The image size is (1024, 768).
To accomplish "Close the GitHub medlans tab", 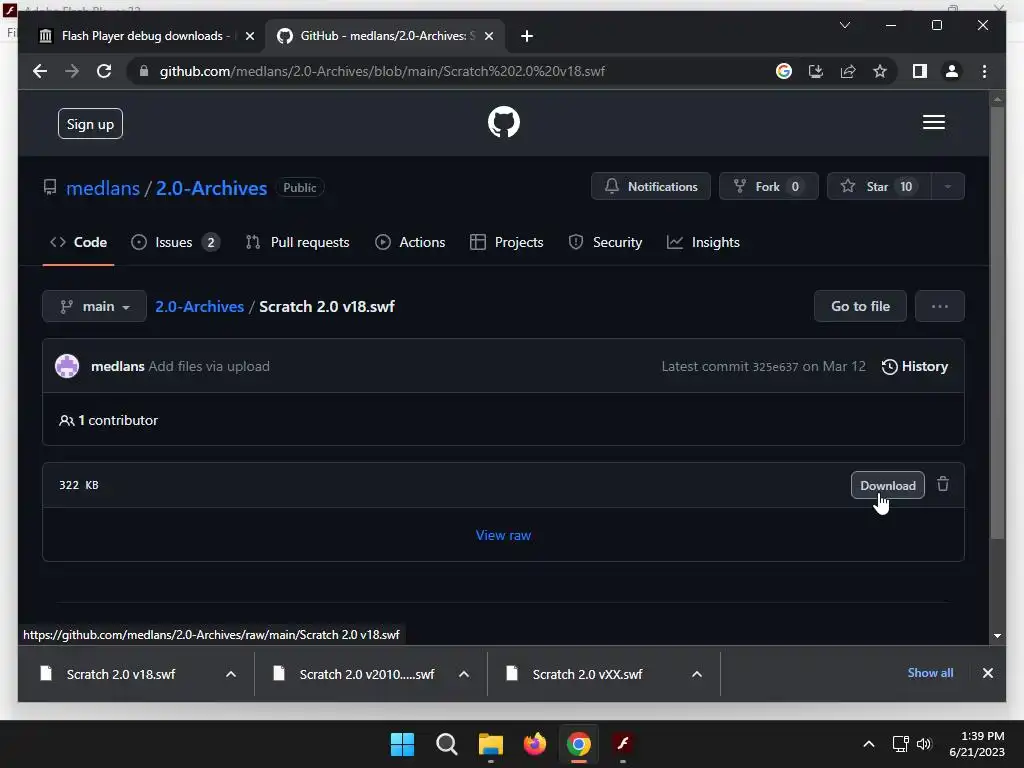I will tap(488, 36).
